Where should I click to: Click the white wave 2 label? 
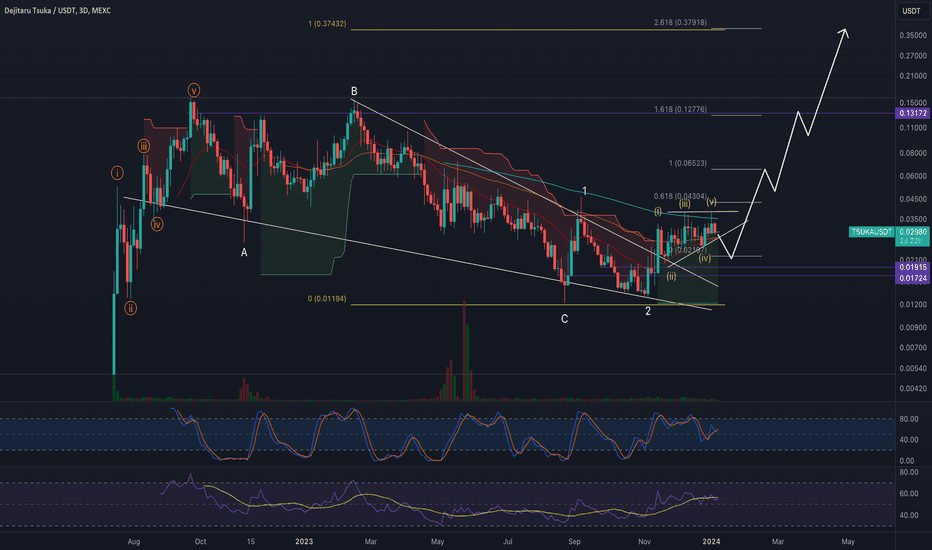click(648, 311)
